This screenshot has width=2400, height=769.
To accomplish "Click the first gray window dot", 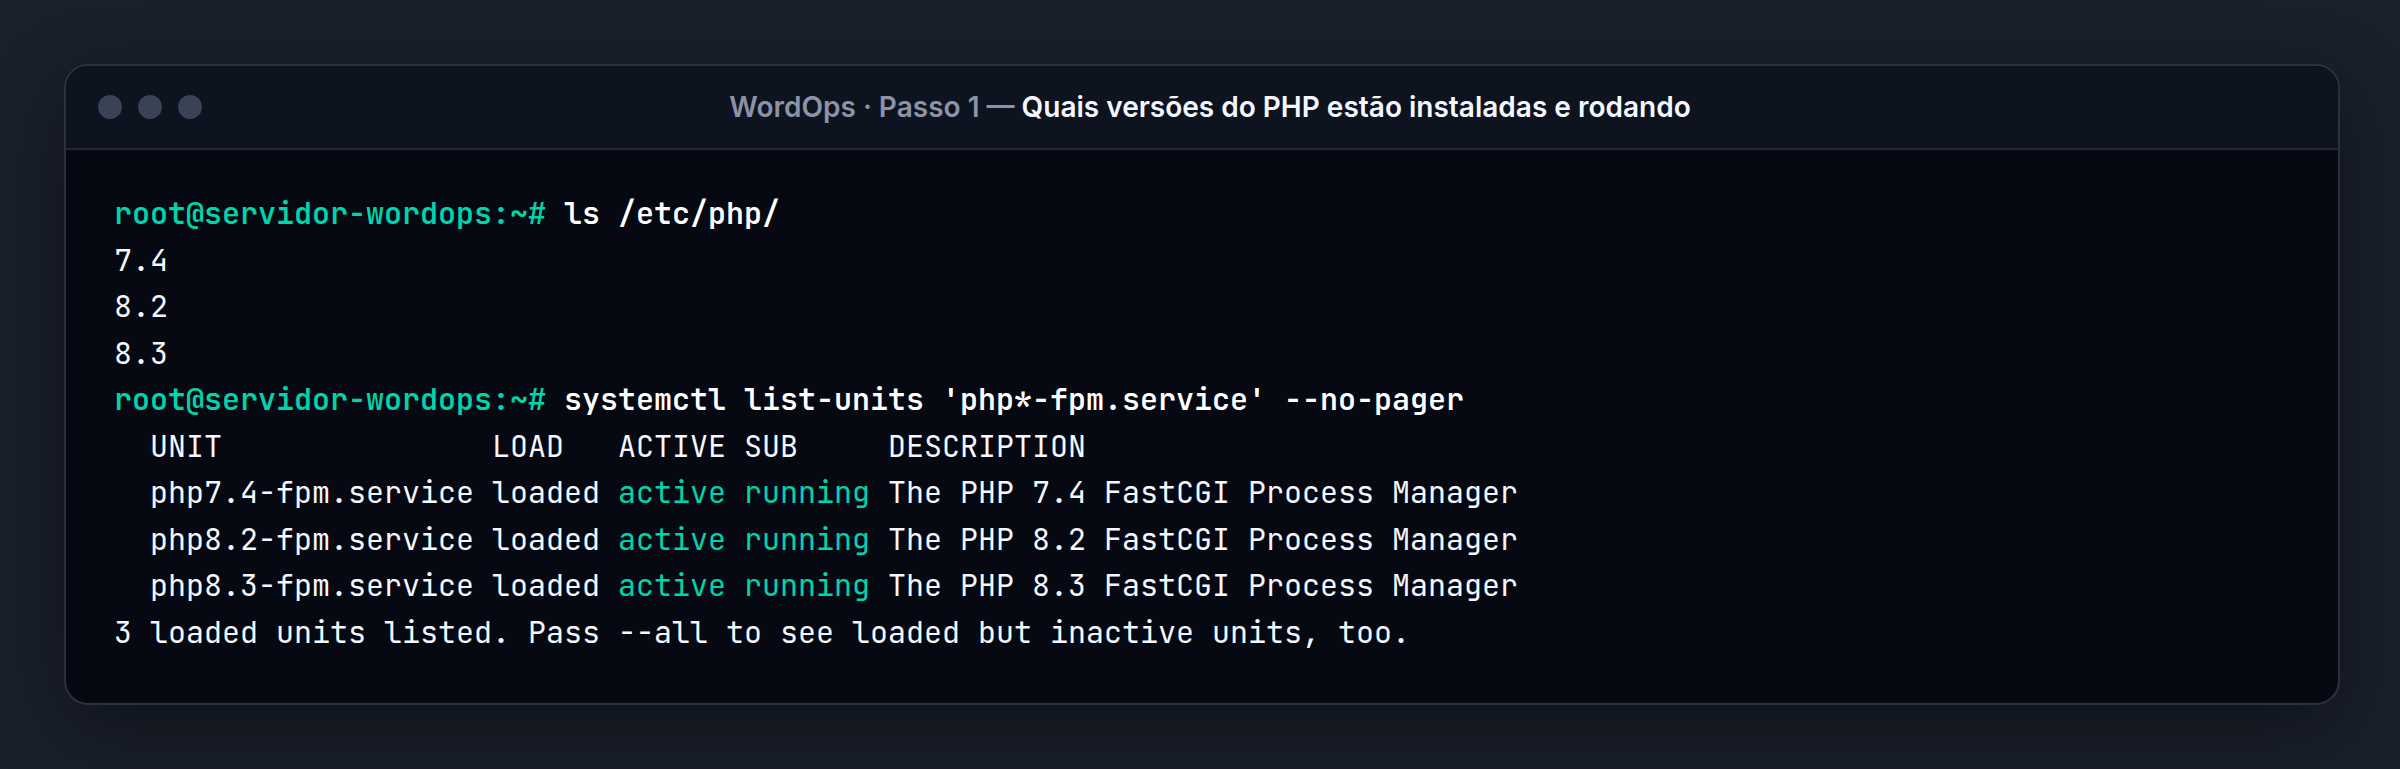I will click(x=110, y=107).
